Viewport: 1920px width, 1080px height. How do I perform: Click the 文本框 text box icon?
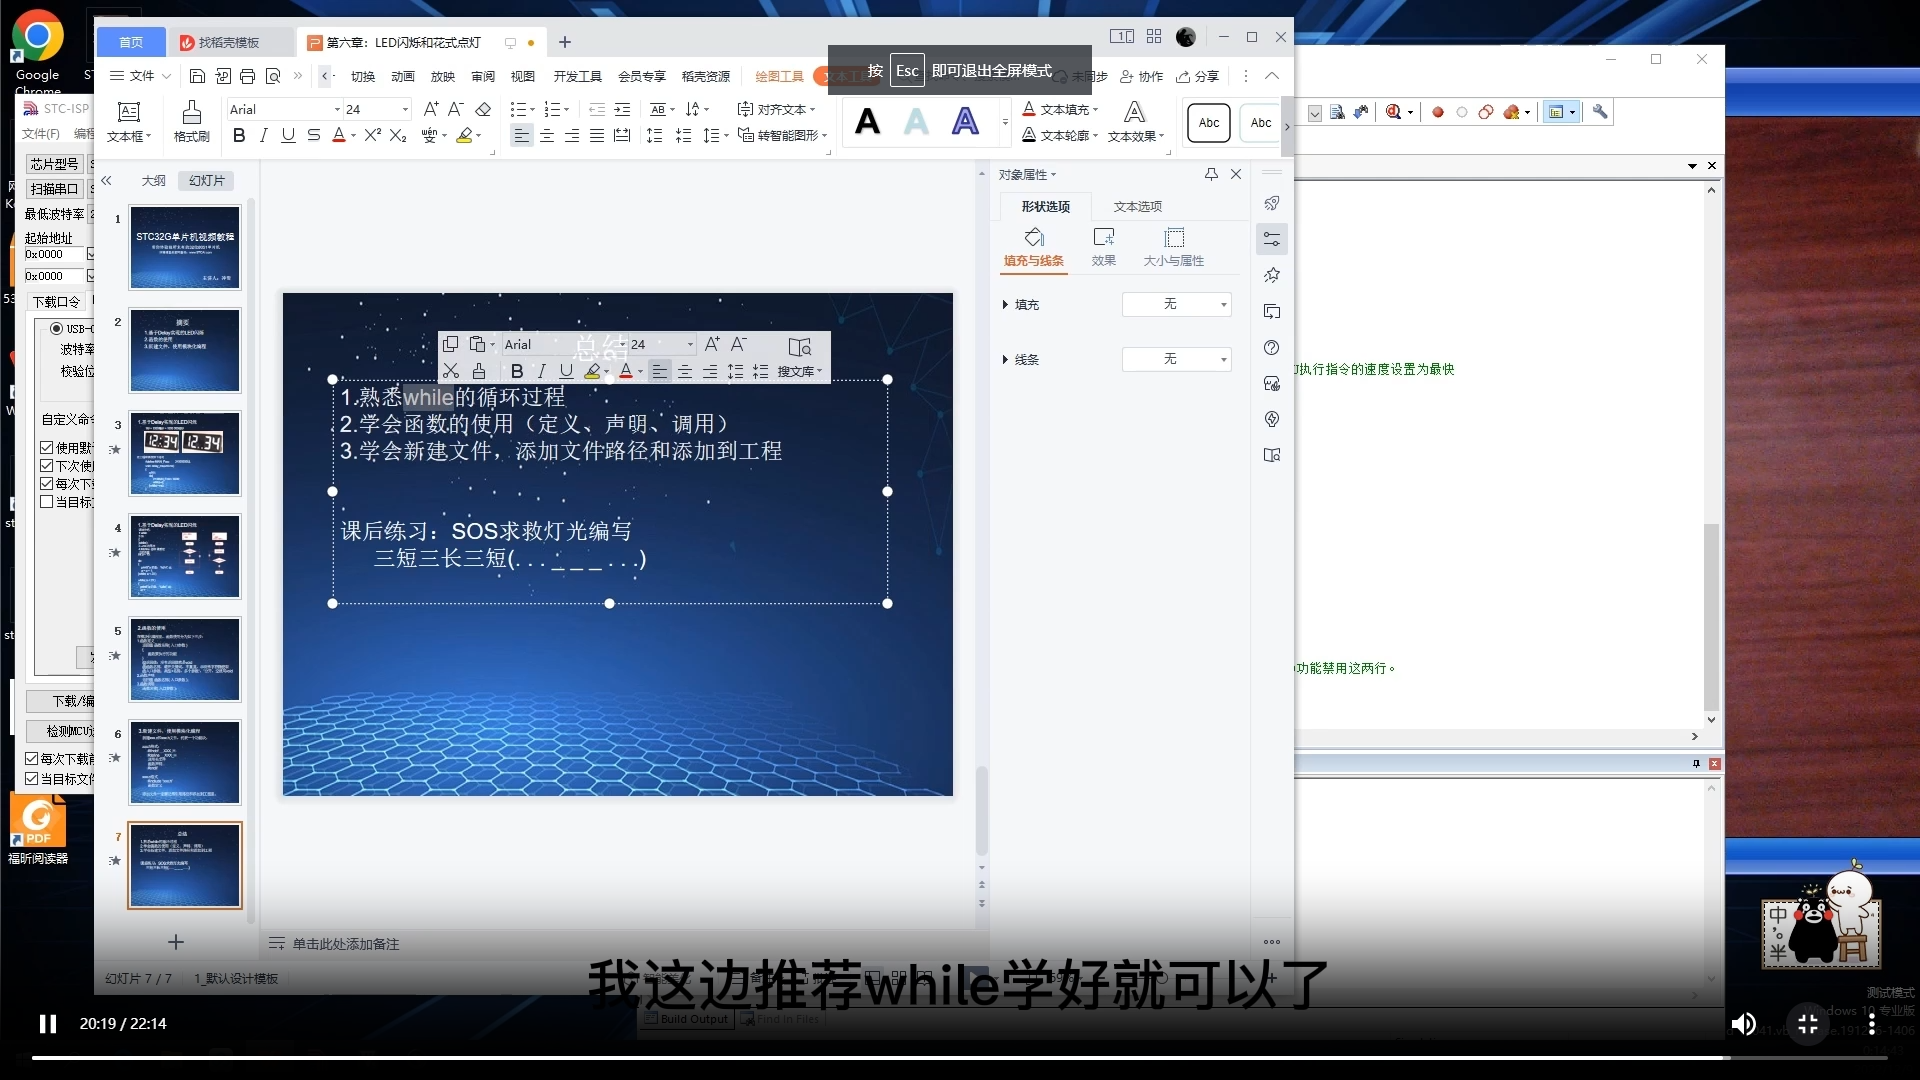click(x=129, y=122)
